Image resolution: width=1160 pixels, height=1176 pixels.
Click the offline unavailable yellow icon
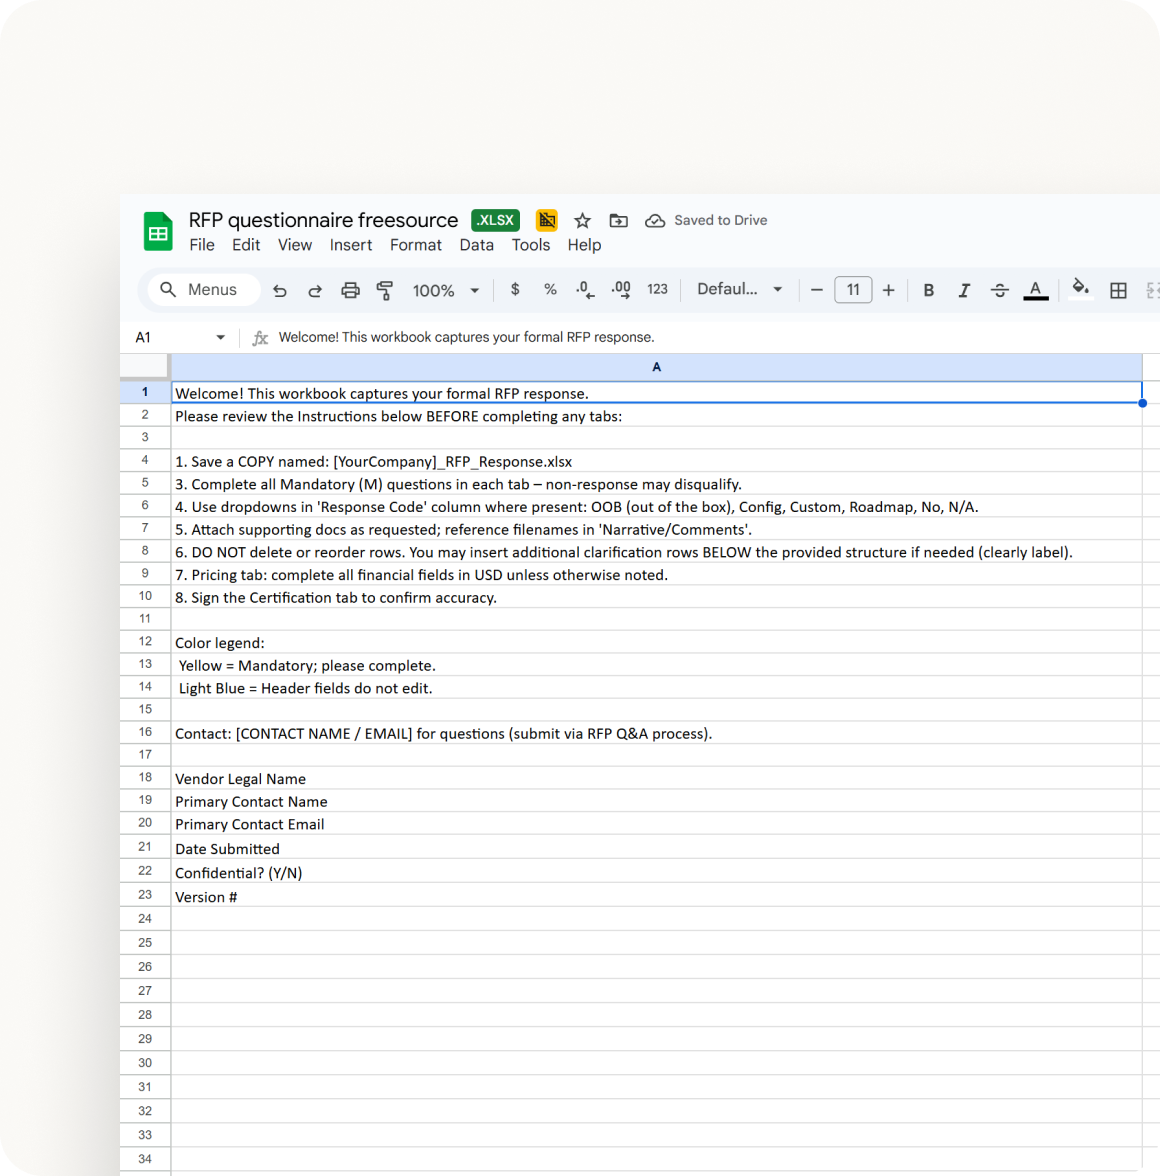point(547,220)
